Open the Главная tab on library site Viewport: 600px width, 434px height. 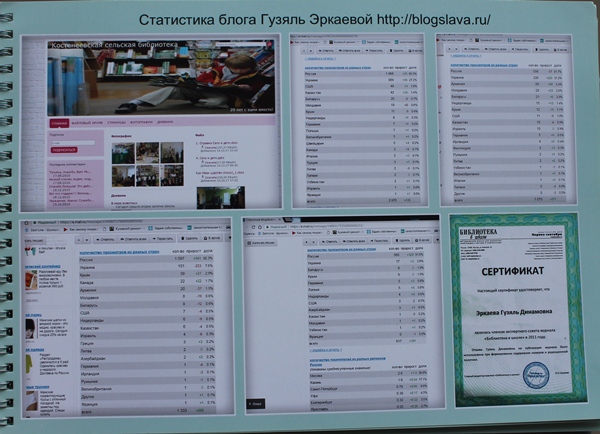[58, 123]
